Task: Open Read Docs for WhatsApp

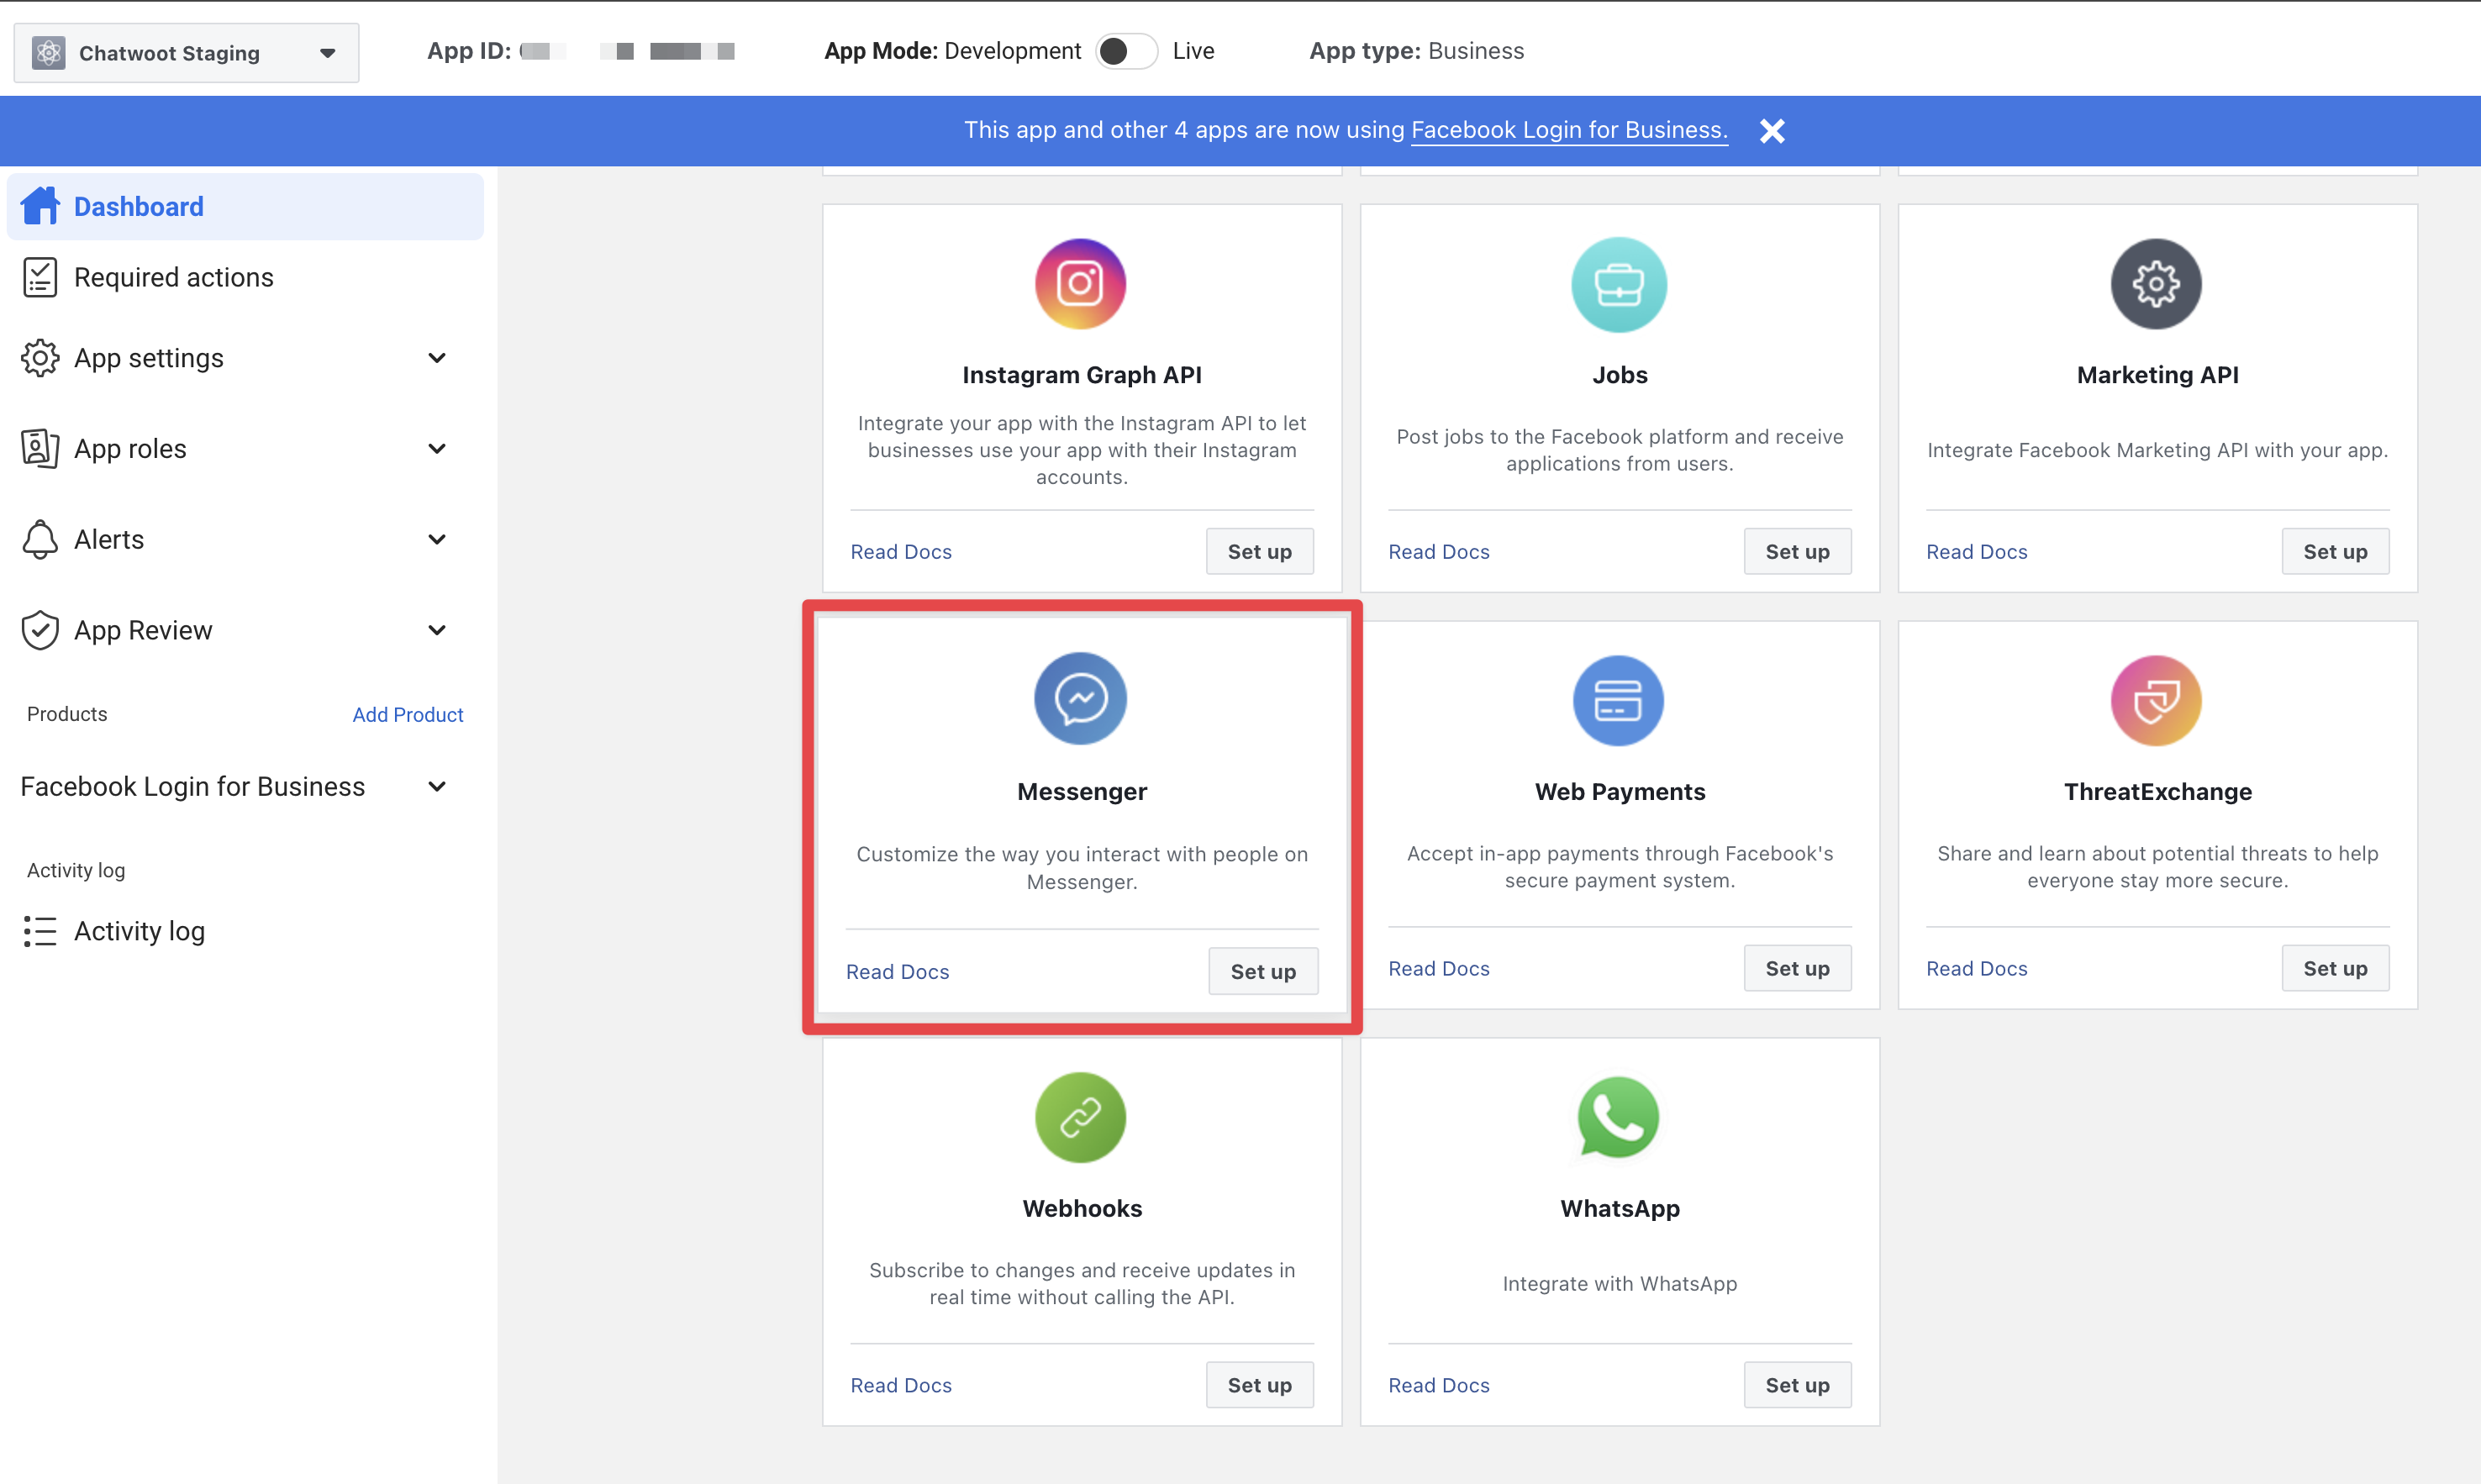Action: tap(1438, 1385)
